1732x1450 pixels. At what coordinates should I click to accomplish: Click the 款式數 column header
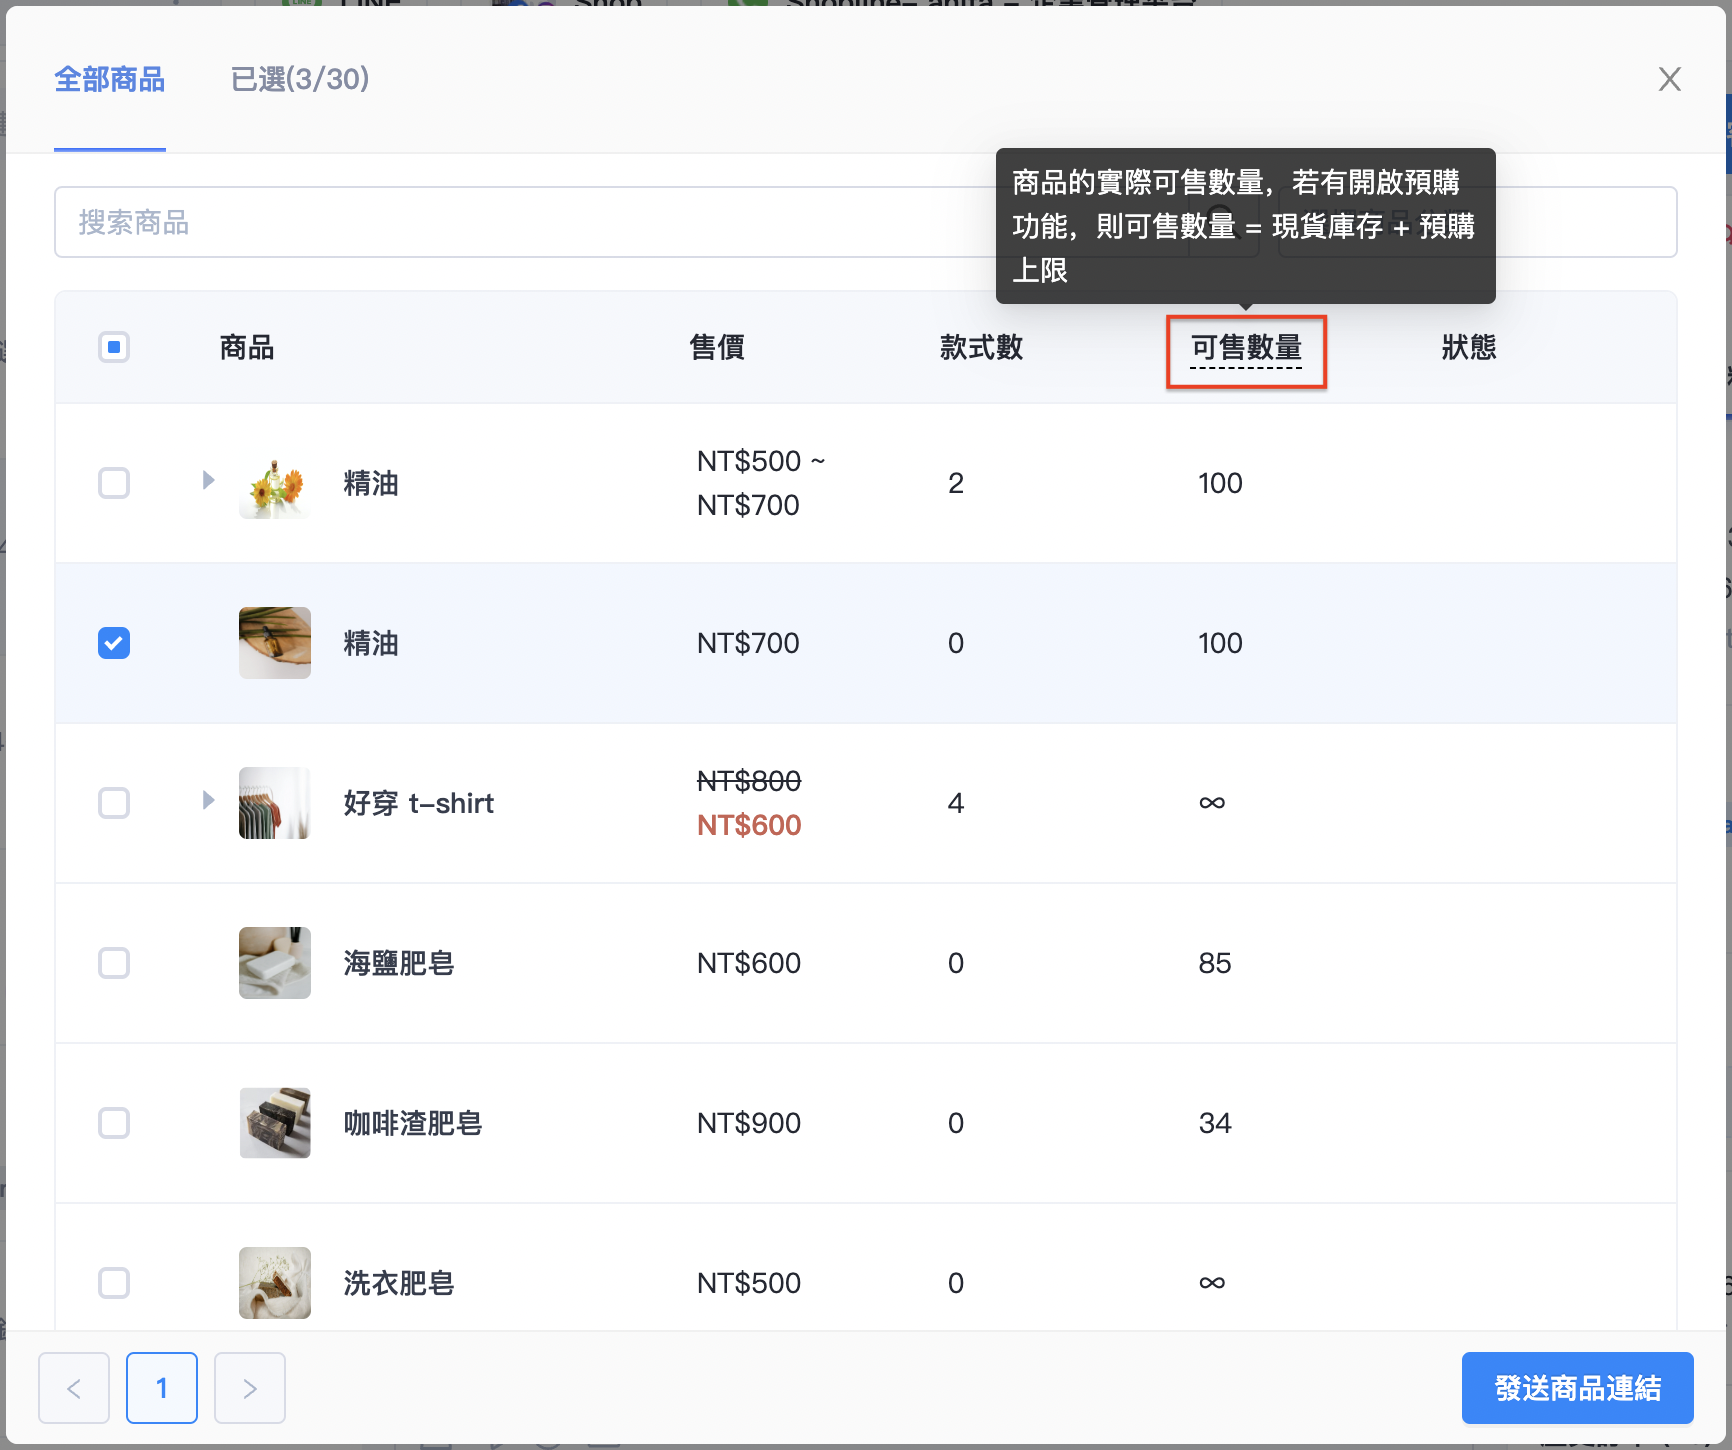[981, 347]
